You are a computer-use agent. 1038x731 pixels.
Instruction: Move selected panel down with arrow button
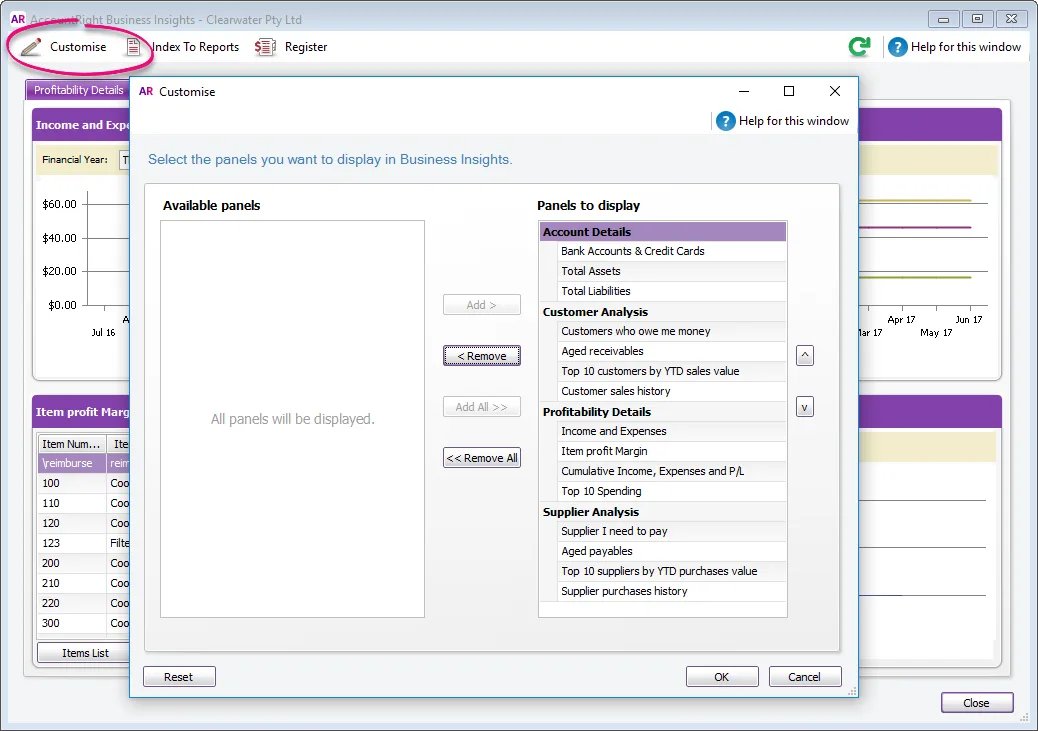coord(804,407)
